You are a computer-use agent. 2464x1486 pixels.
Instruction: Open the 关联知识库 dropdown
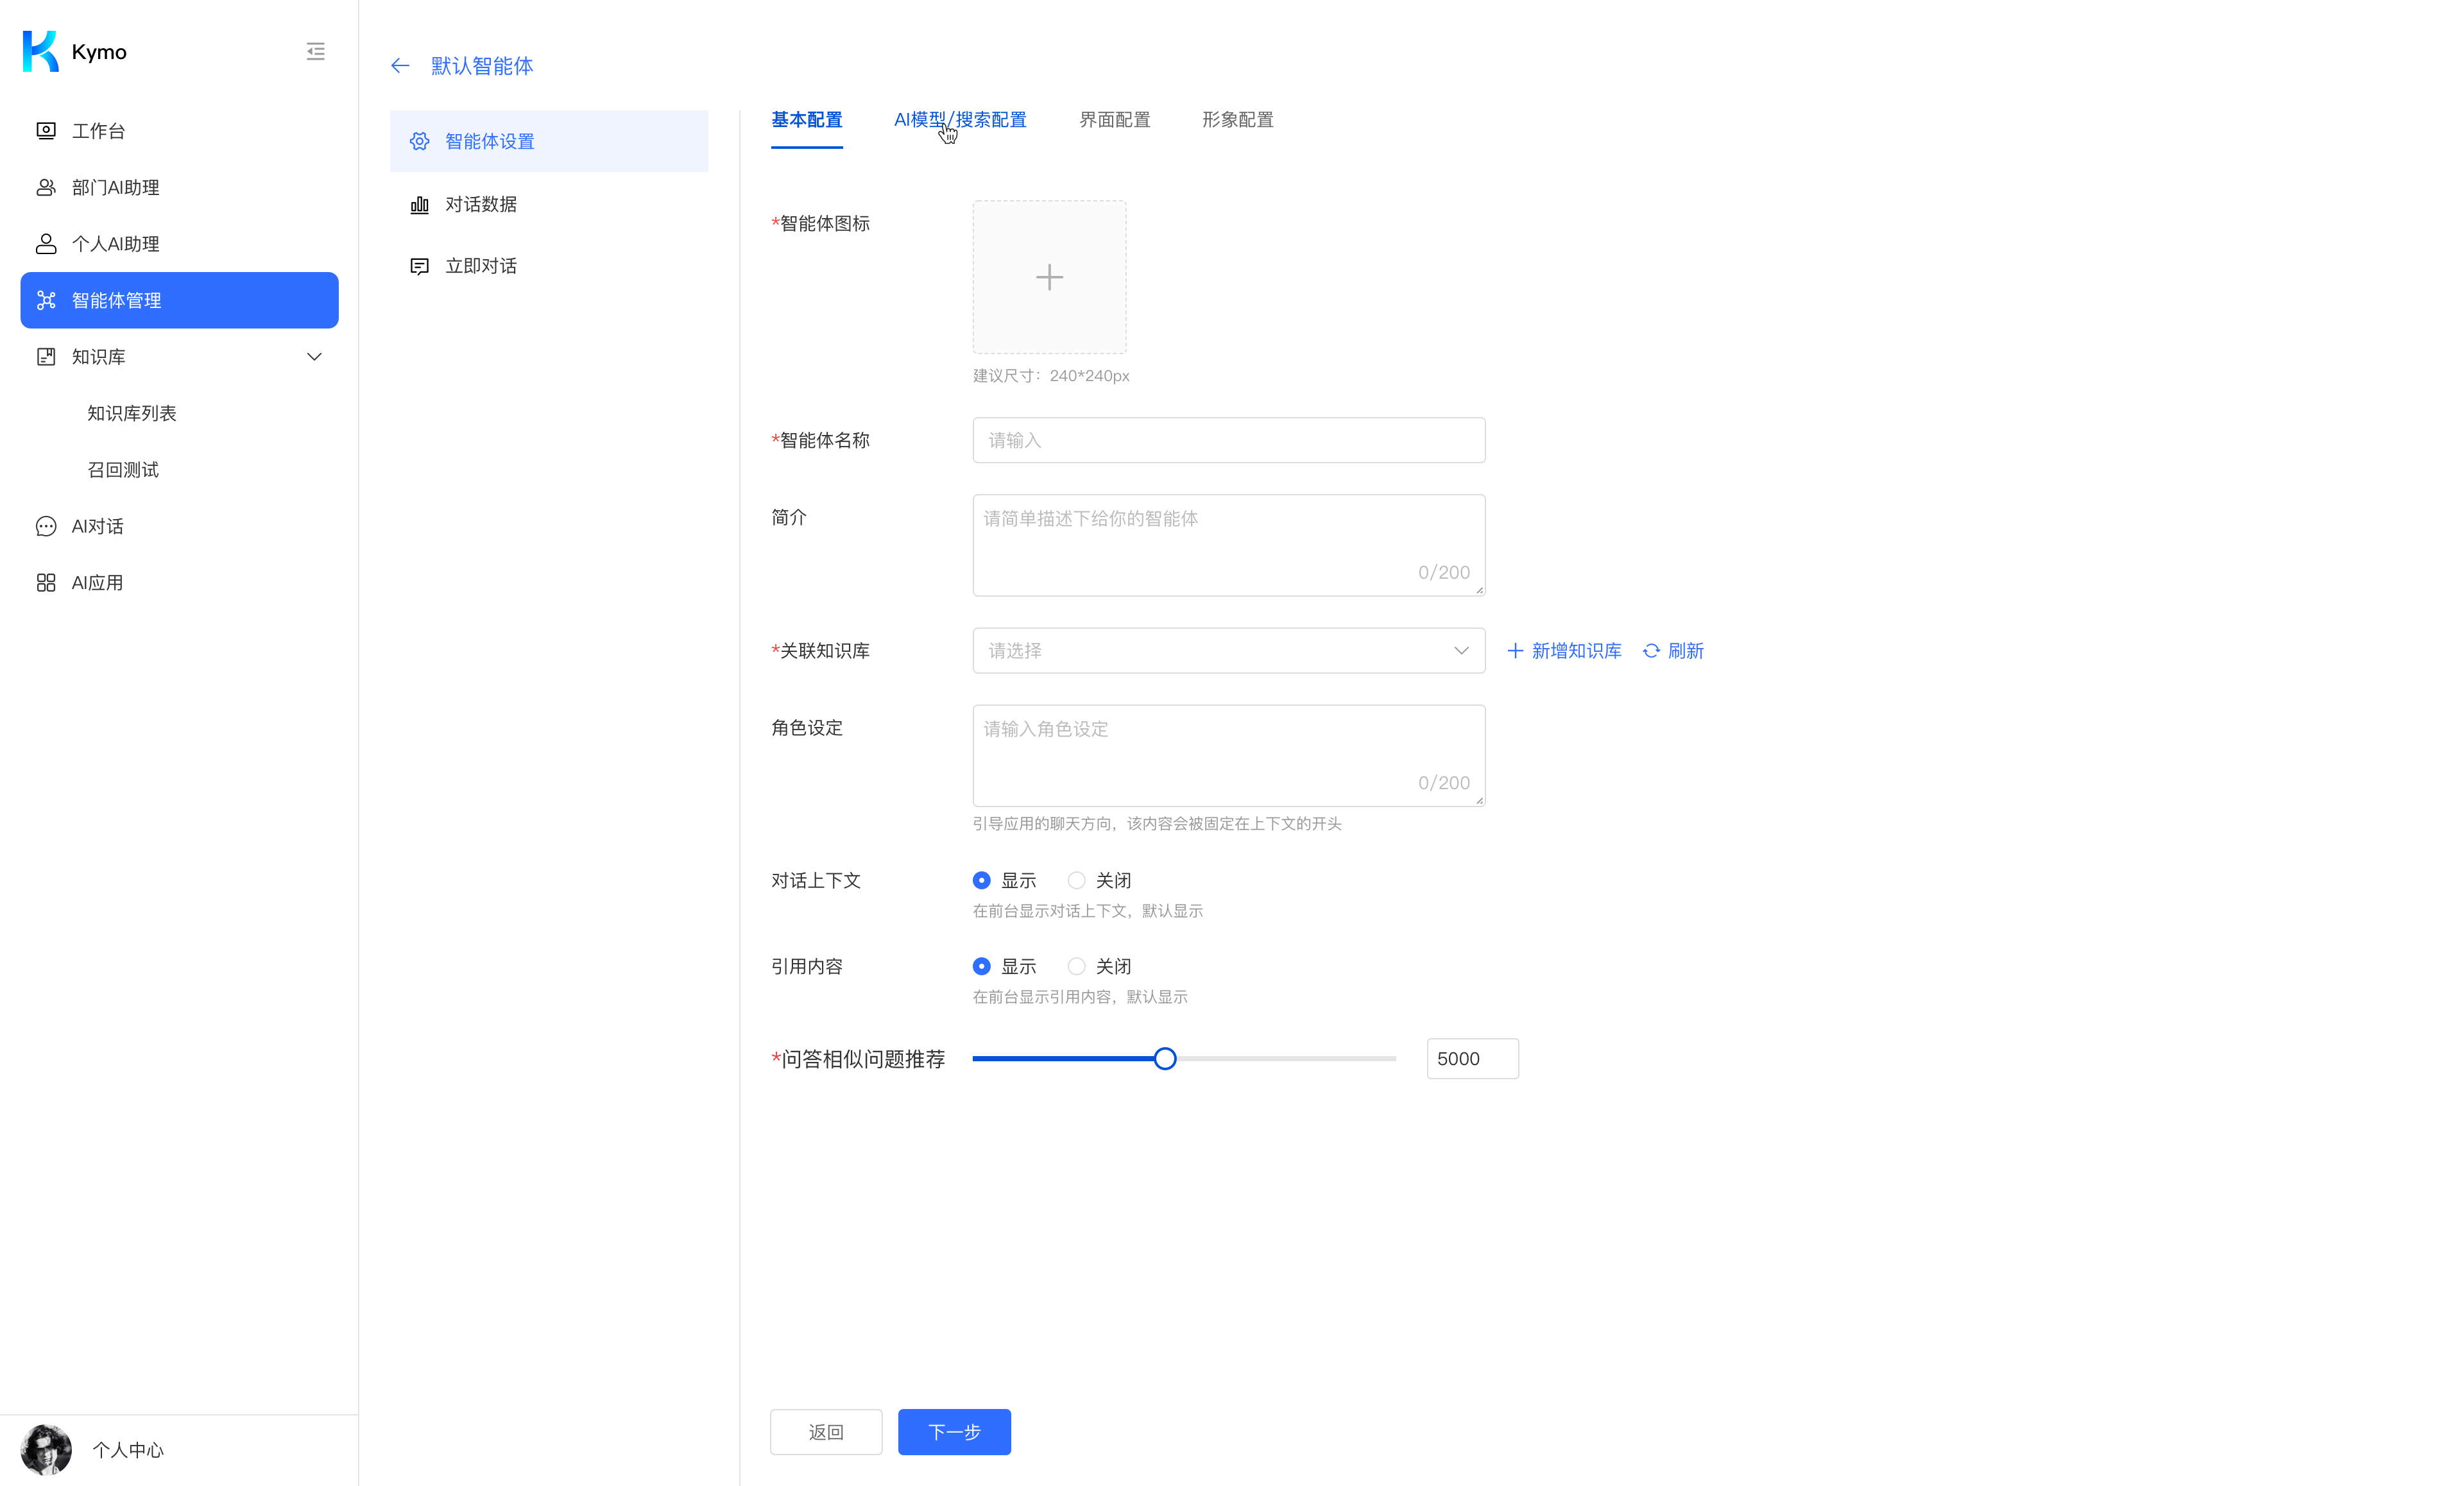click(1228, 651)
